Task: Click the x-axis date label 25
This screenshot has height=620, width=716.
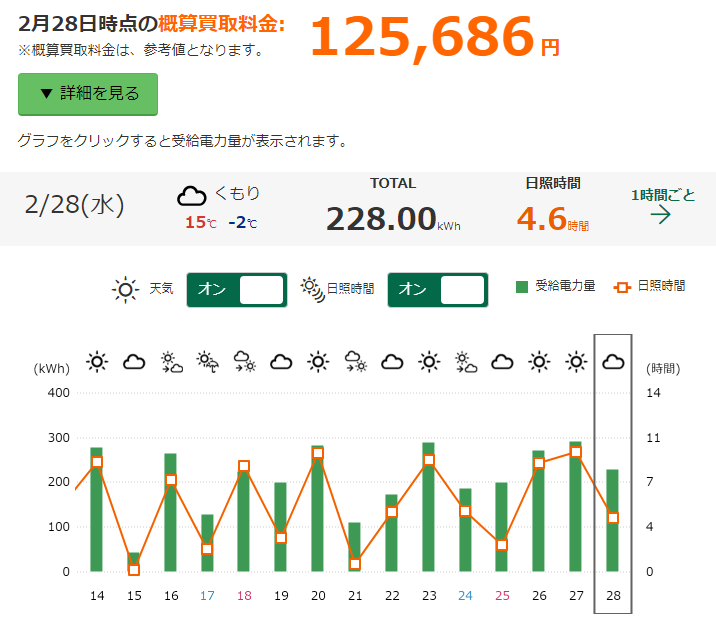Action: tap(502, 596)
